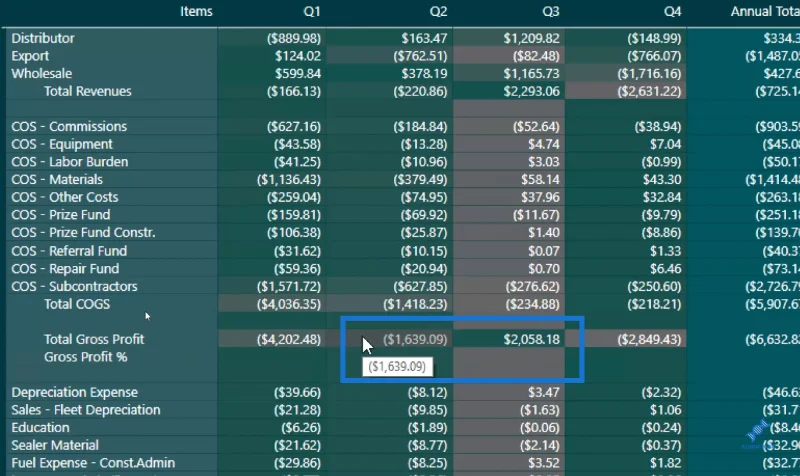Viewport: 800px width, 476px height.
Task: Click the Q2 column header
Action: (438, 12)
